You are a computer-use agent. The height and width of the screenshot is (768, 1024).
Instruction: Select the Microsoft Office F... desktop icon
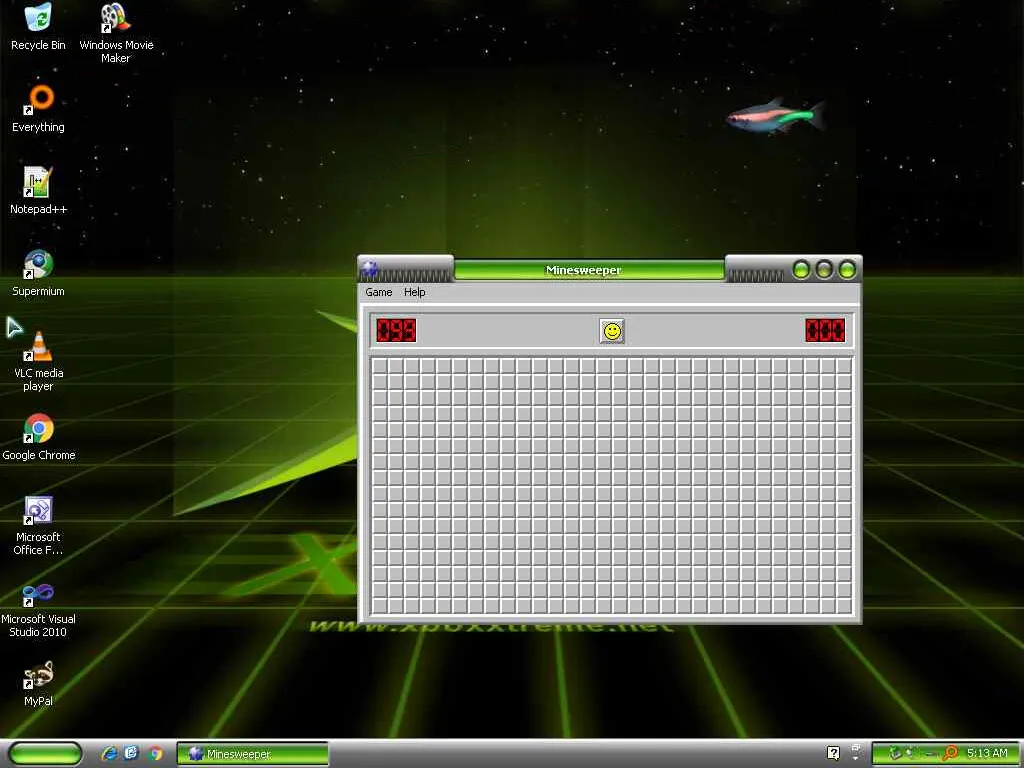point(38,526)
